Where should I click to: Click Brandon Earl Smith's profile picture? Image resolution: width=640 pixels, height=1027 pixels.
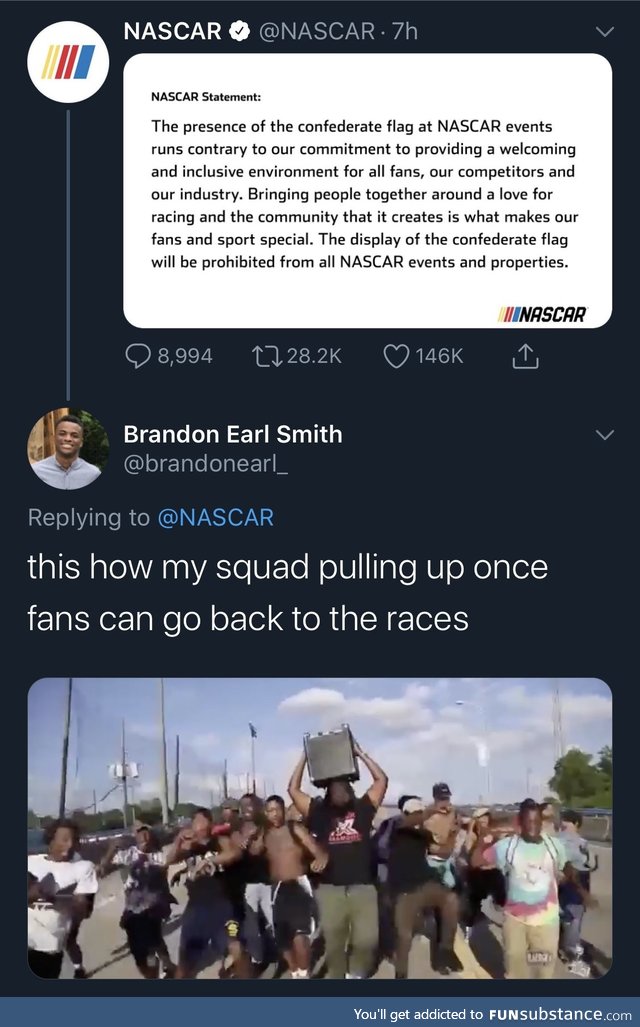point(66,449)
